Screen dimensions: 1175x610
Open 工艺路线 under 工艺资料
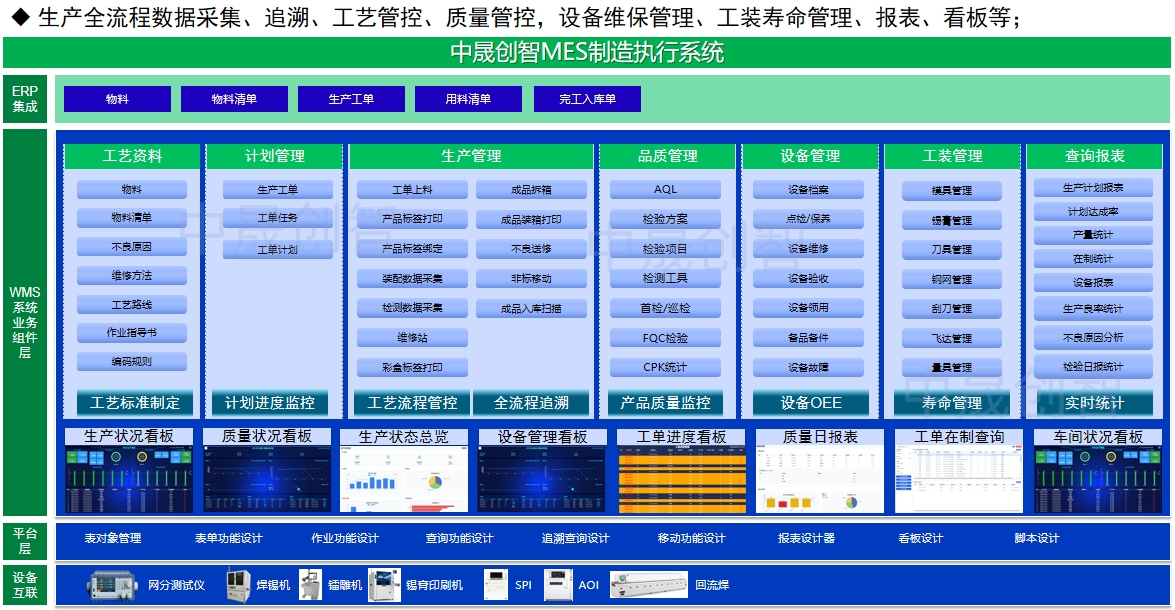pos(131,305)
